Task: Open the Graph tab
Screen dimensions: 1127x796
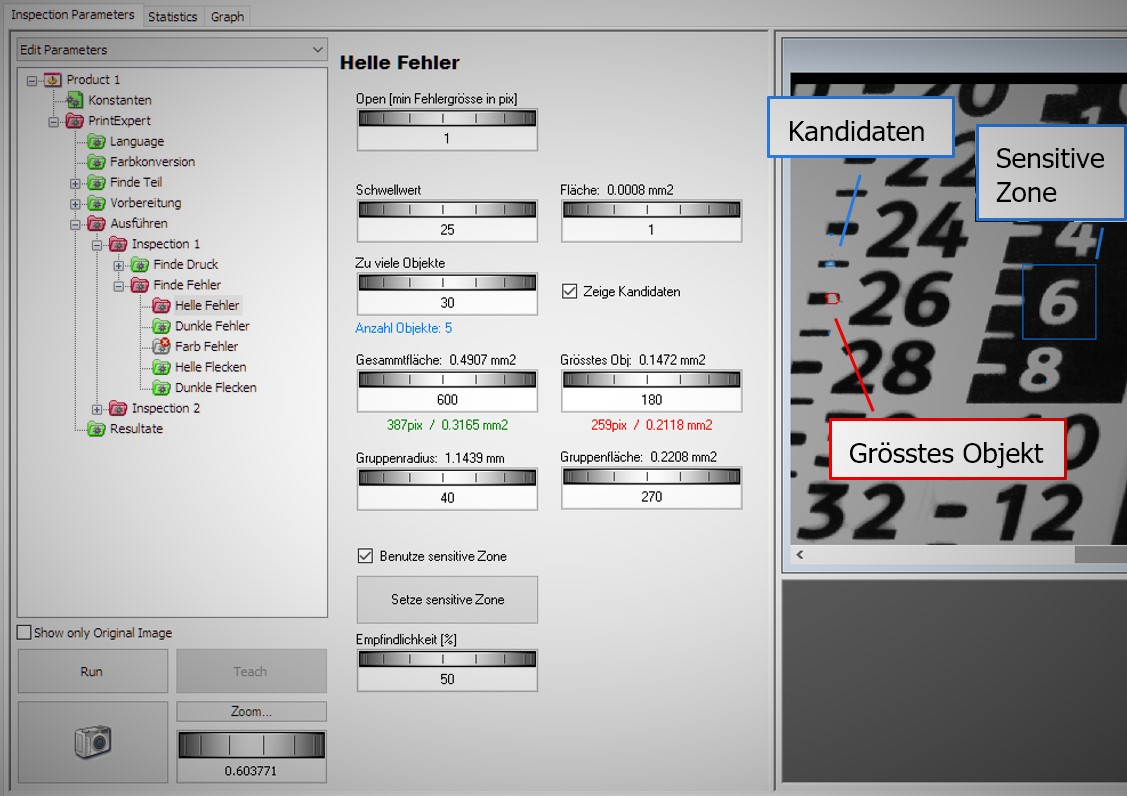Action: [227, 16]
